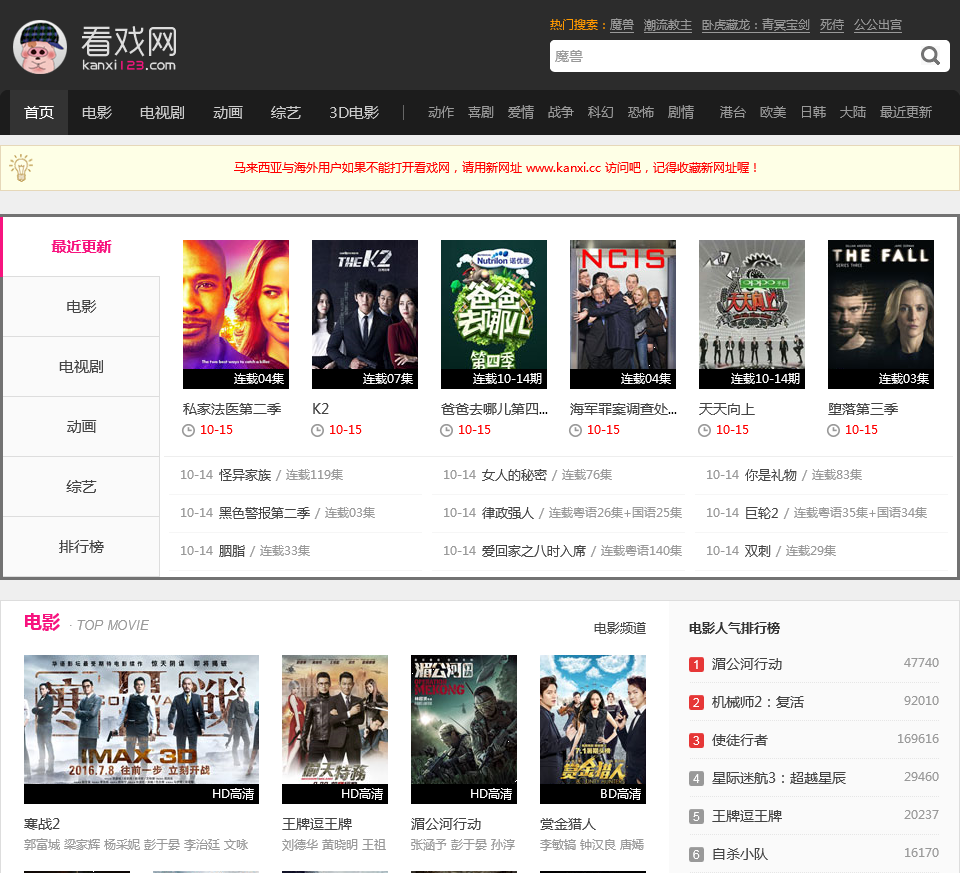
Task: Select 动画 in top navigation
Action: pos(228,113)
